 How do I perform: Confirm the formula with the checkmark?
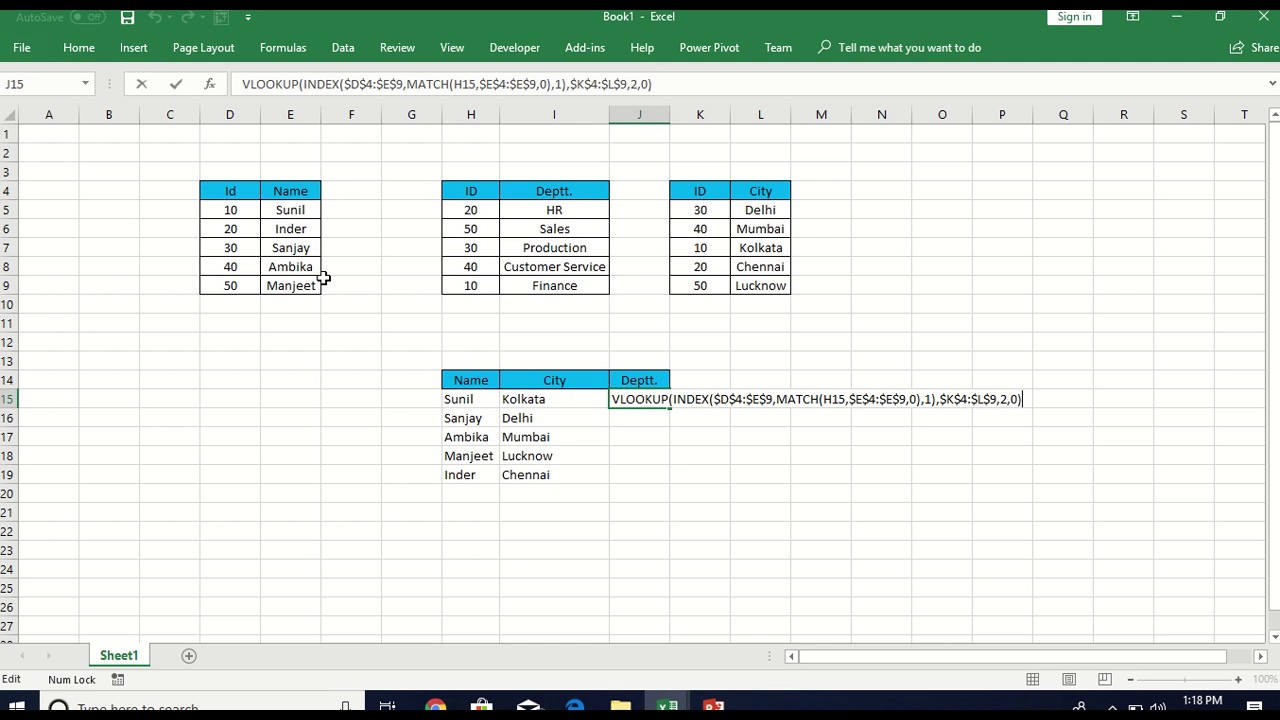pos(176,84)
